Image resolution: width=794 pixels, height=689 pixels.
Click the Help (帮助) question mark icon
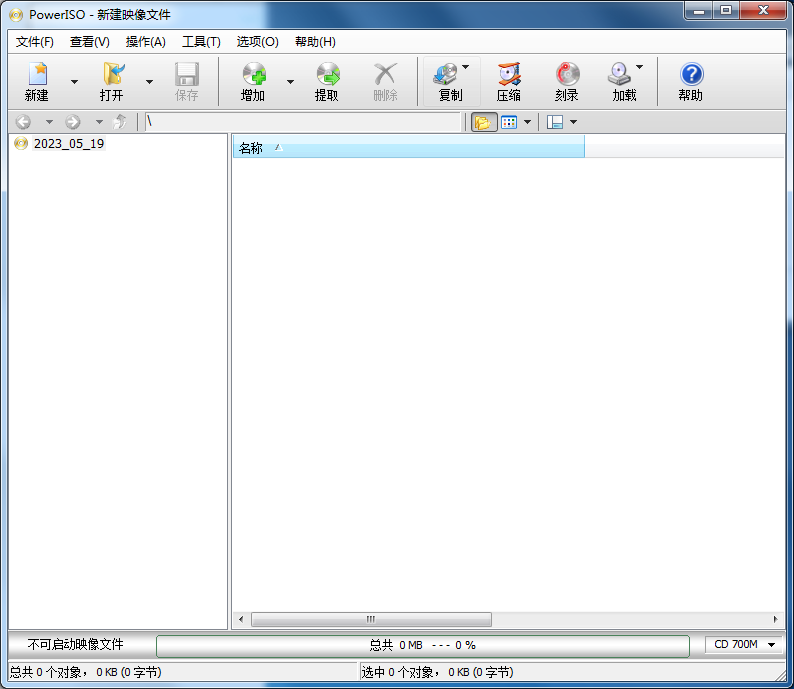[691, 74]
